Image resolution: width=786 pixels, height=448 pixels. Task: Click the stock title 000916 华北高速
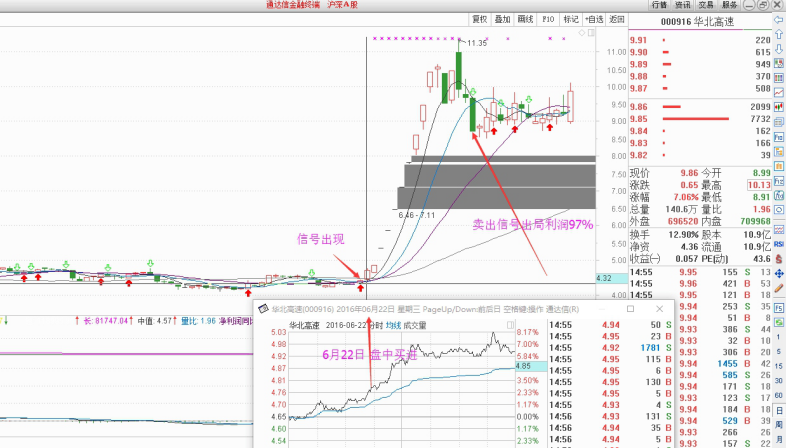tap(697, 22)
